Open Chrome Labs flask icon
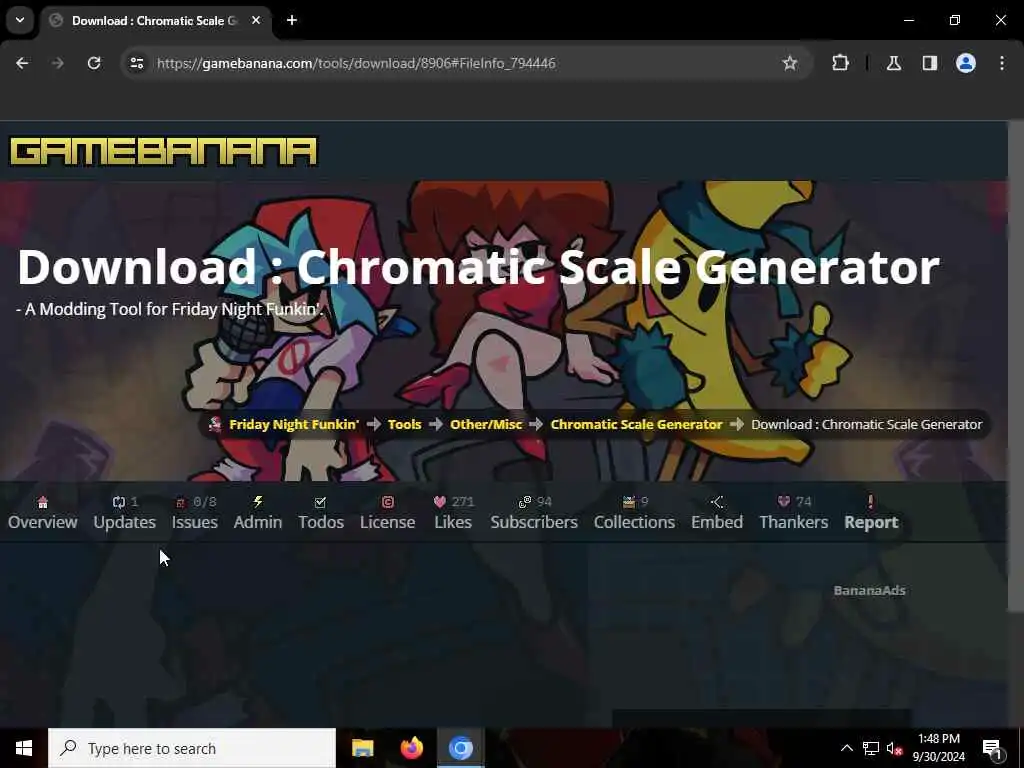The width and height of the screenshot is (1024, 768). coord(893,63)
